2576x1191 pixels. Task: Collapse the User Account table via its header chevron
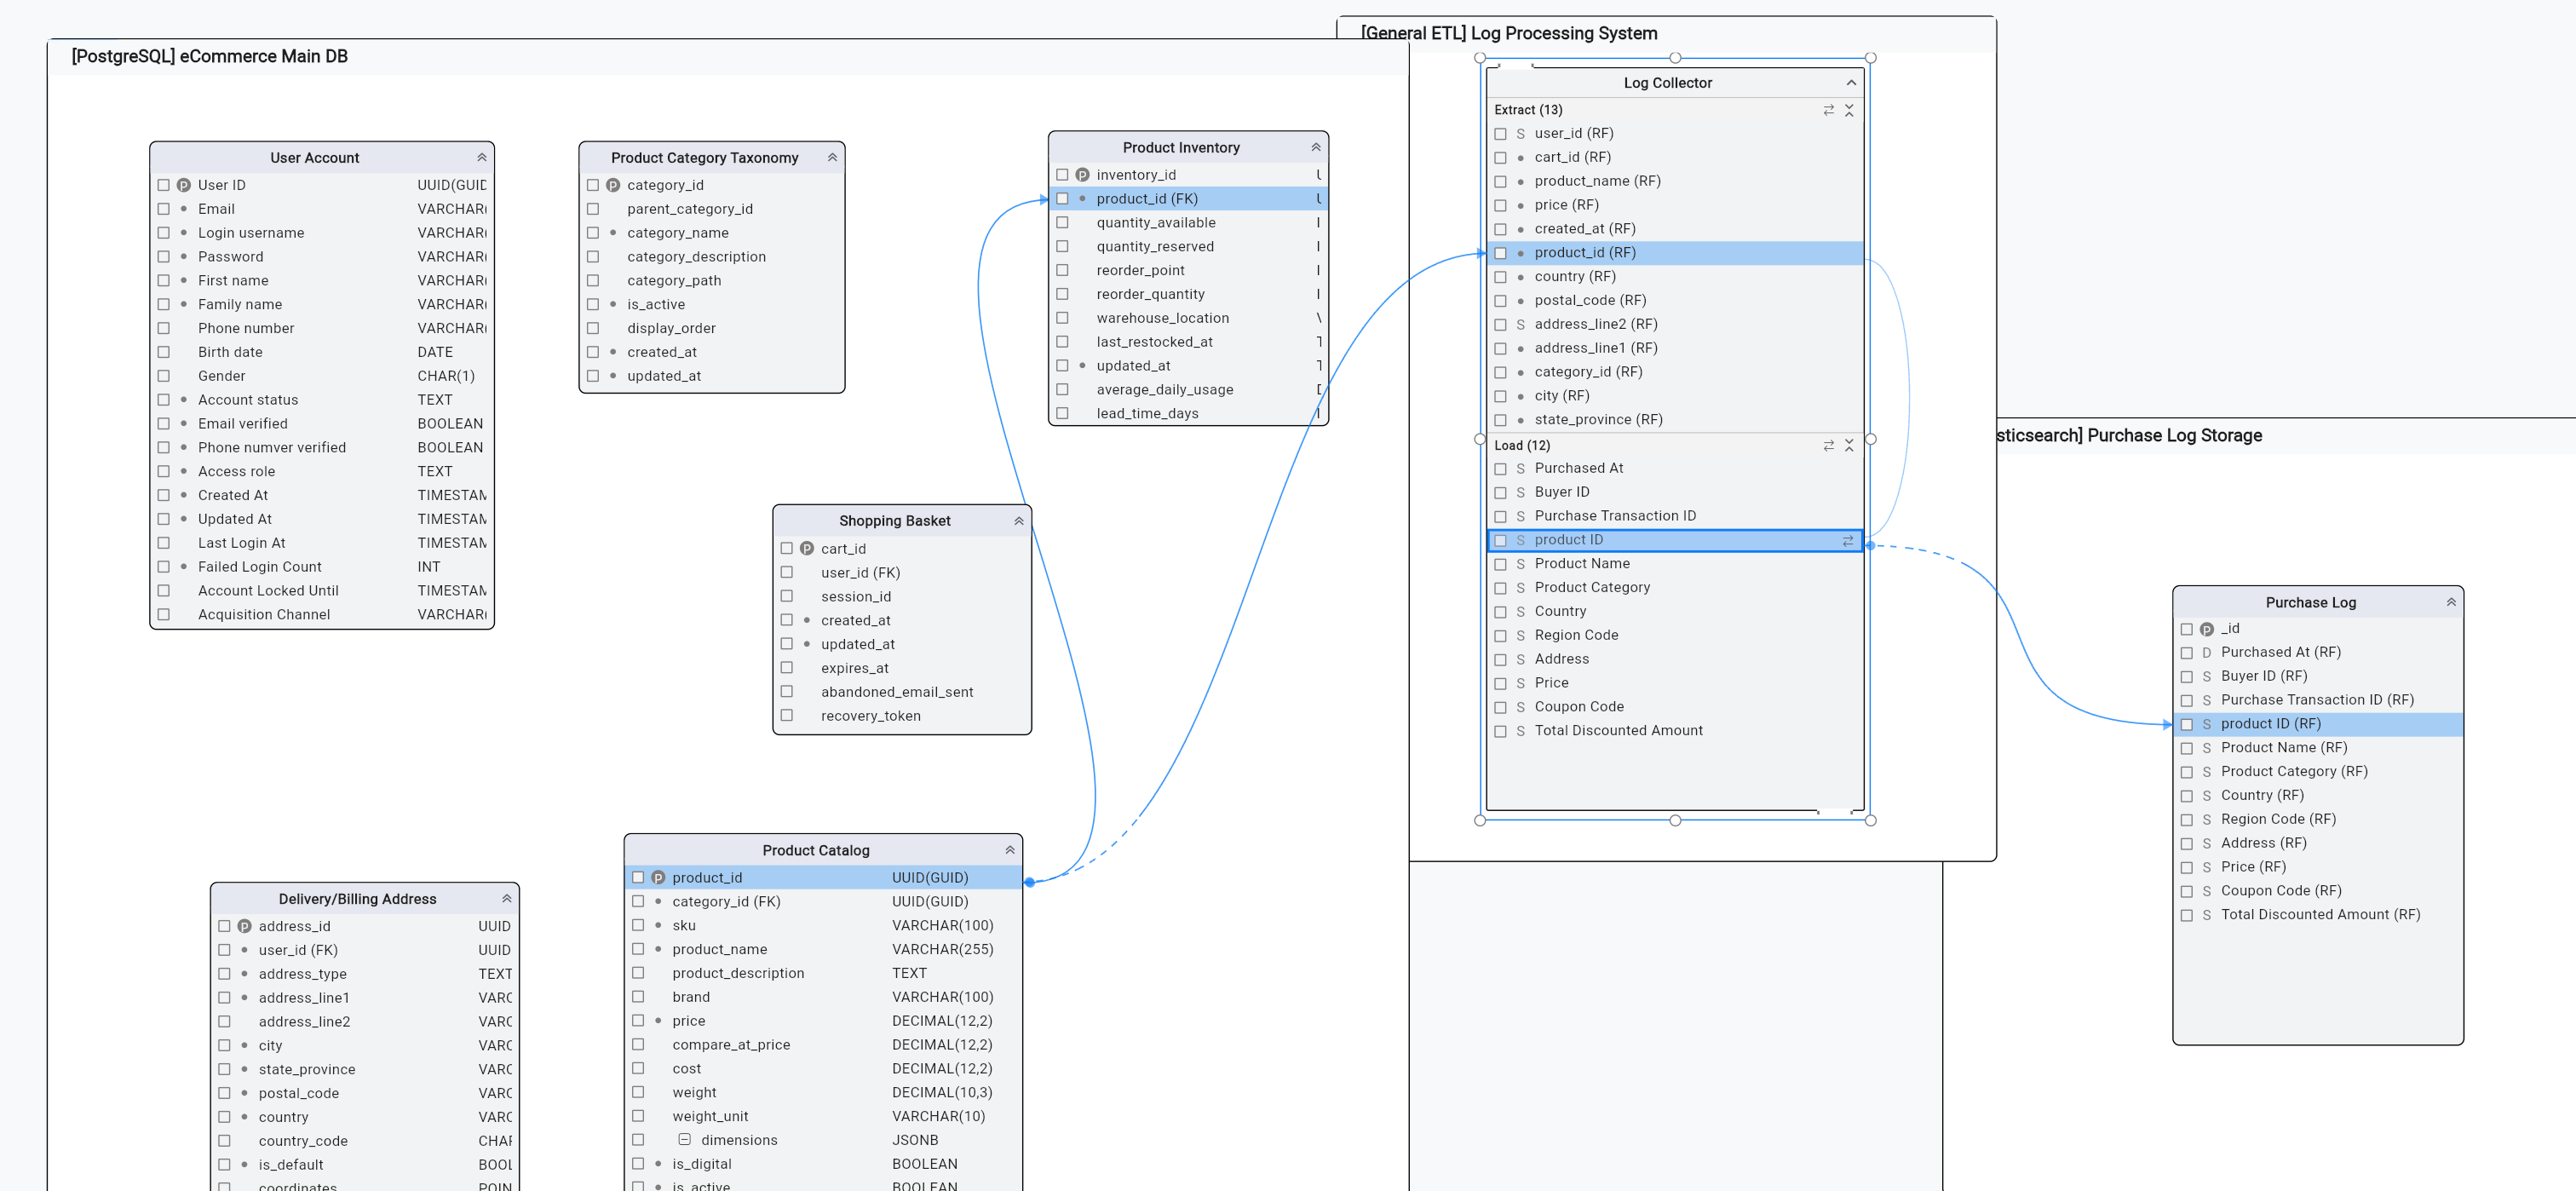[481, 157]
